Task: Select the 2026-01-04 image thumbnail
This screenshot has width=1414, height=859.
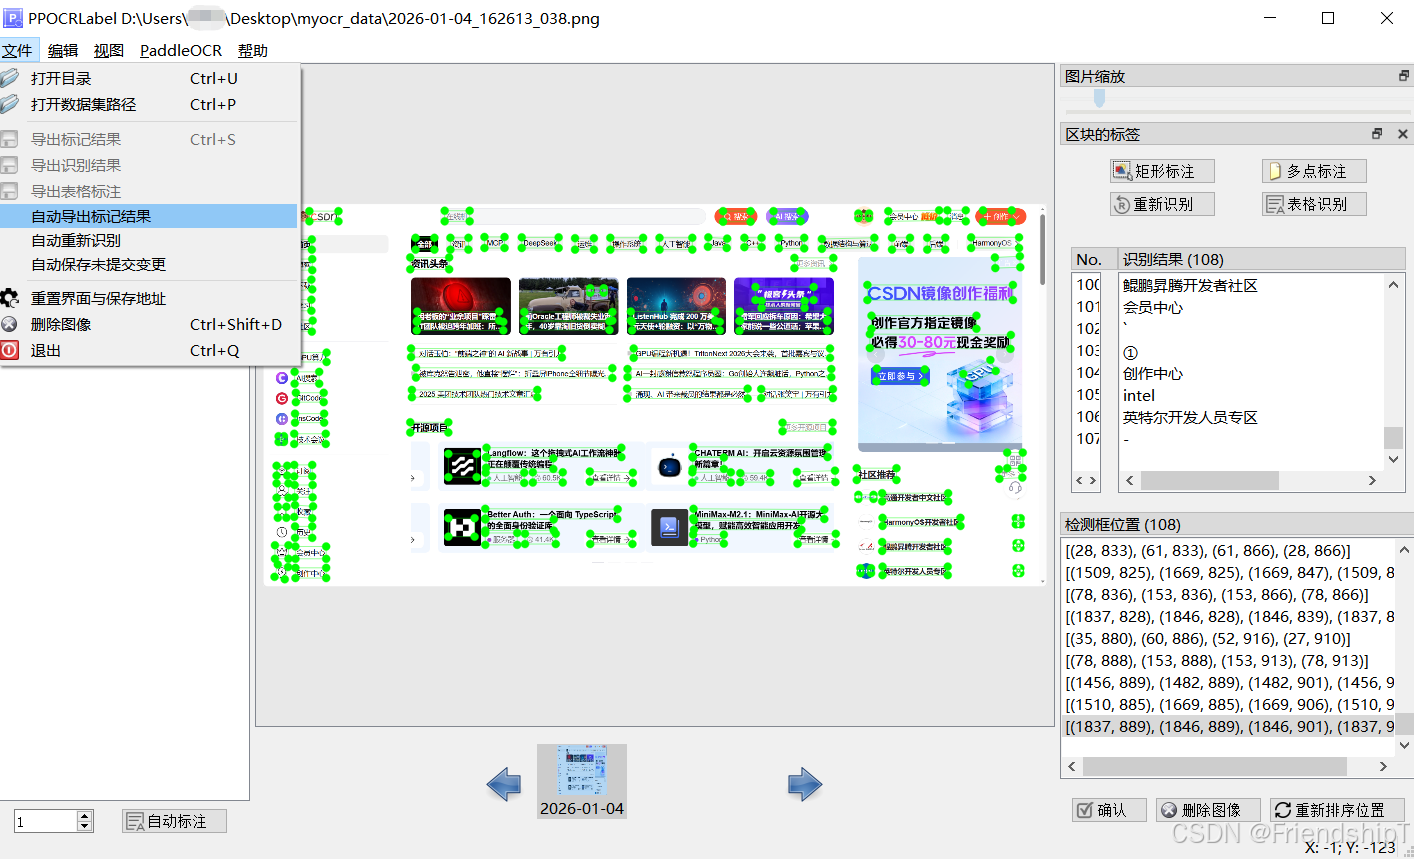Action: (582, 781)
